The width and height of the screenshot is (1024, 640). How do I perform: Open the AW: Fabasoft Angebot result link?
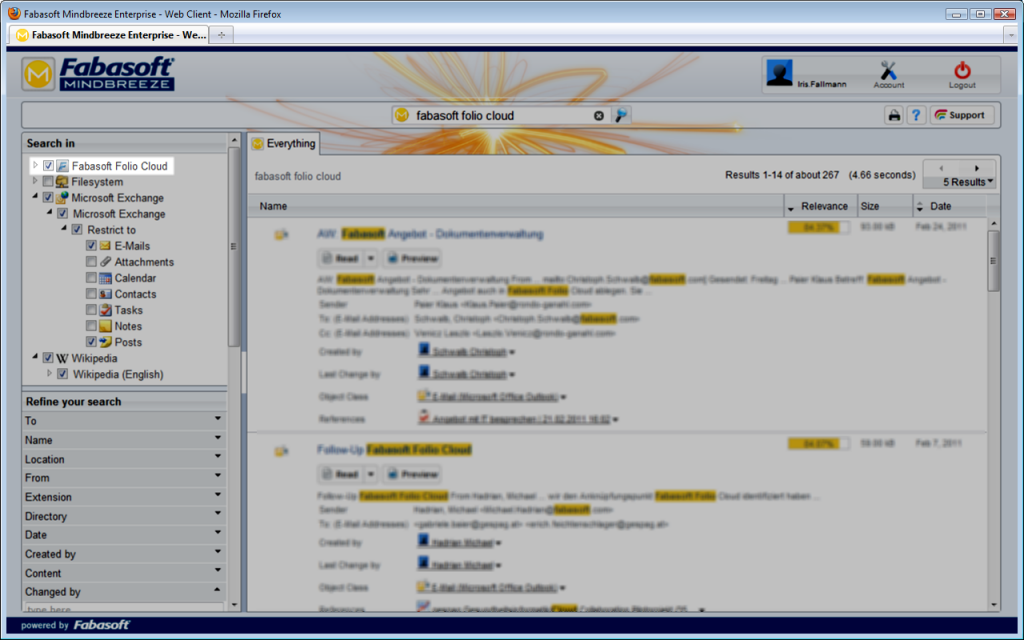click(x=430, y=234)
